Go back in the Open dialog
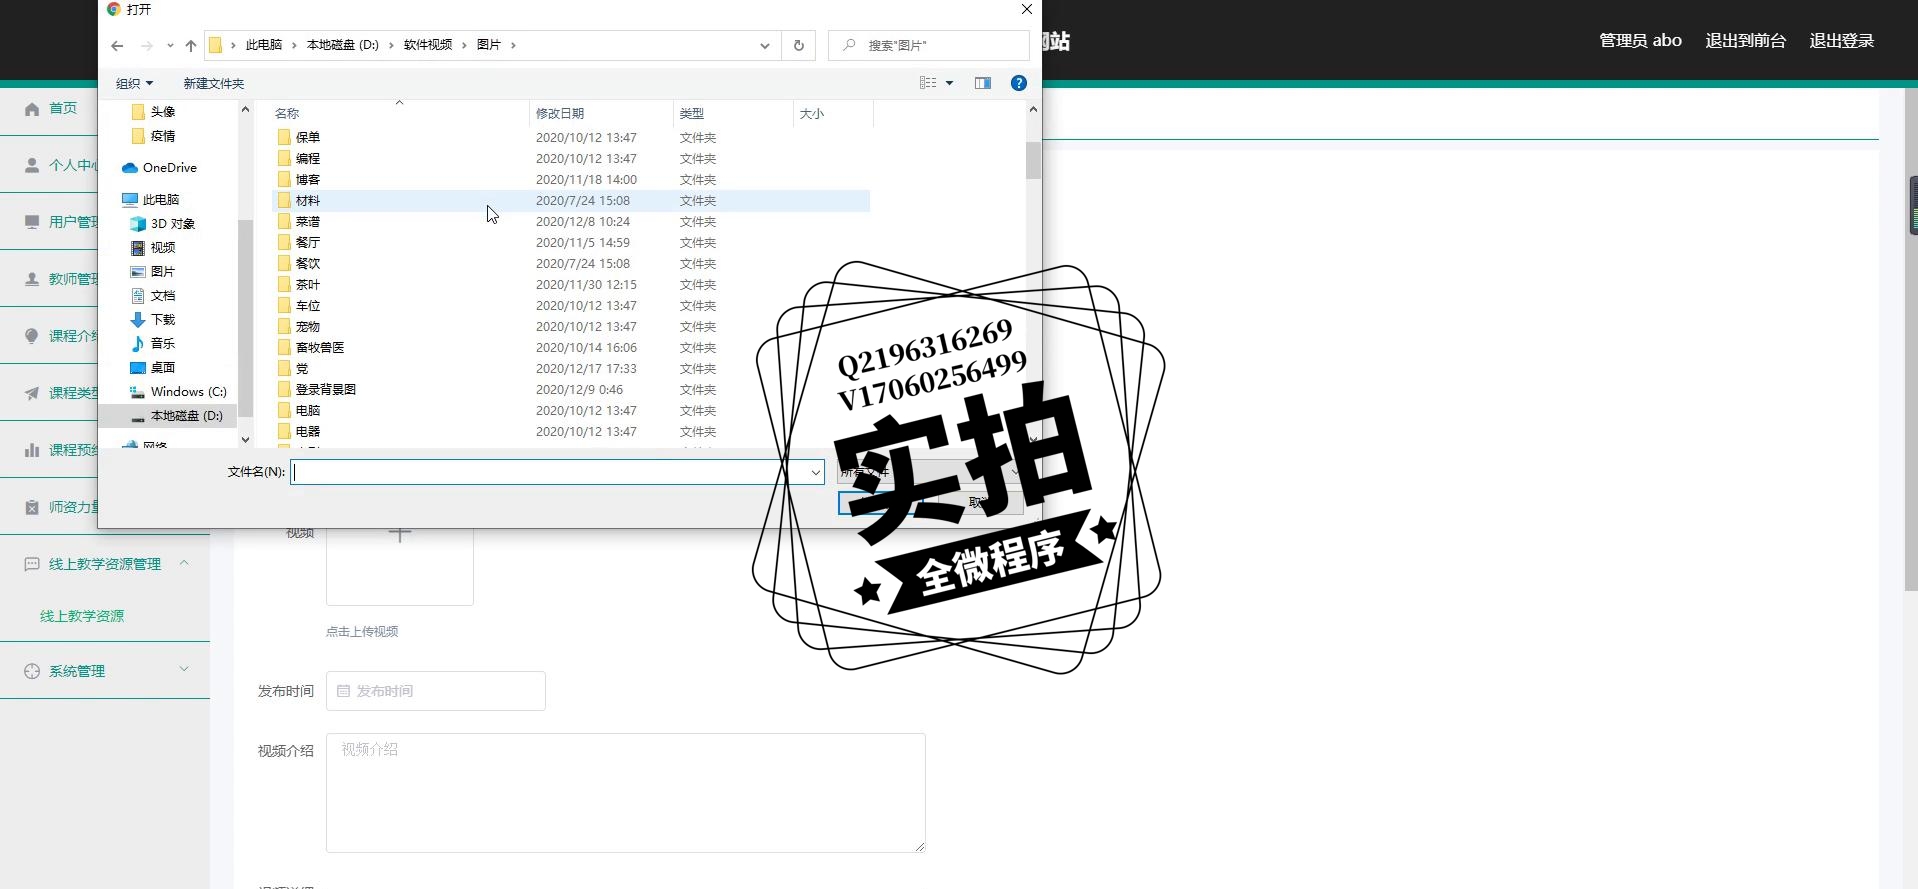Image resolution: width=1918 pixels, height=889 pixels. (117, 46)
